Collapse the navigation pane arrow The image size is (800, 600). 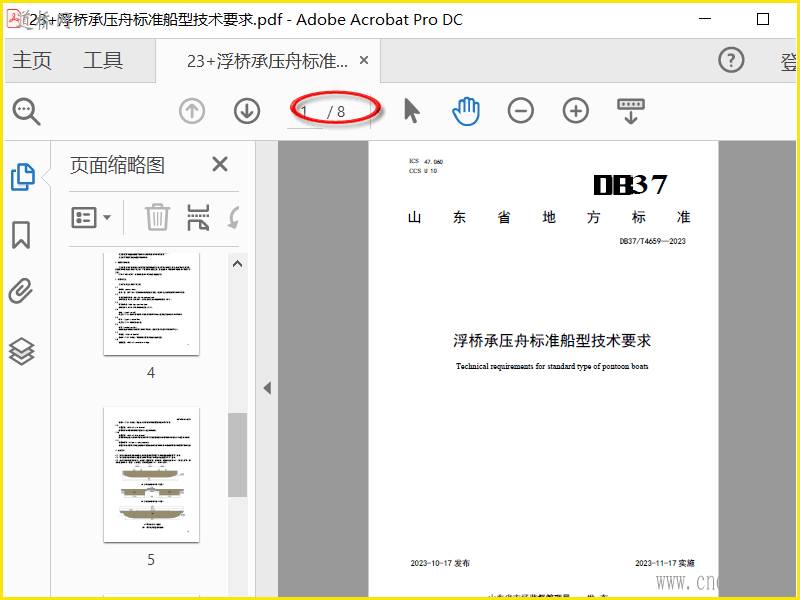coord(267,388)
